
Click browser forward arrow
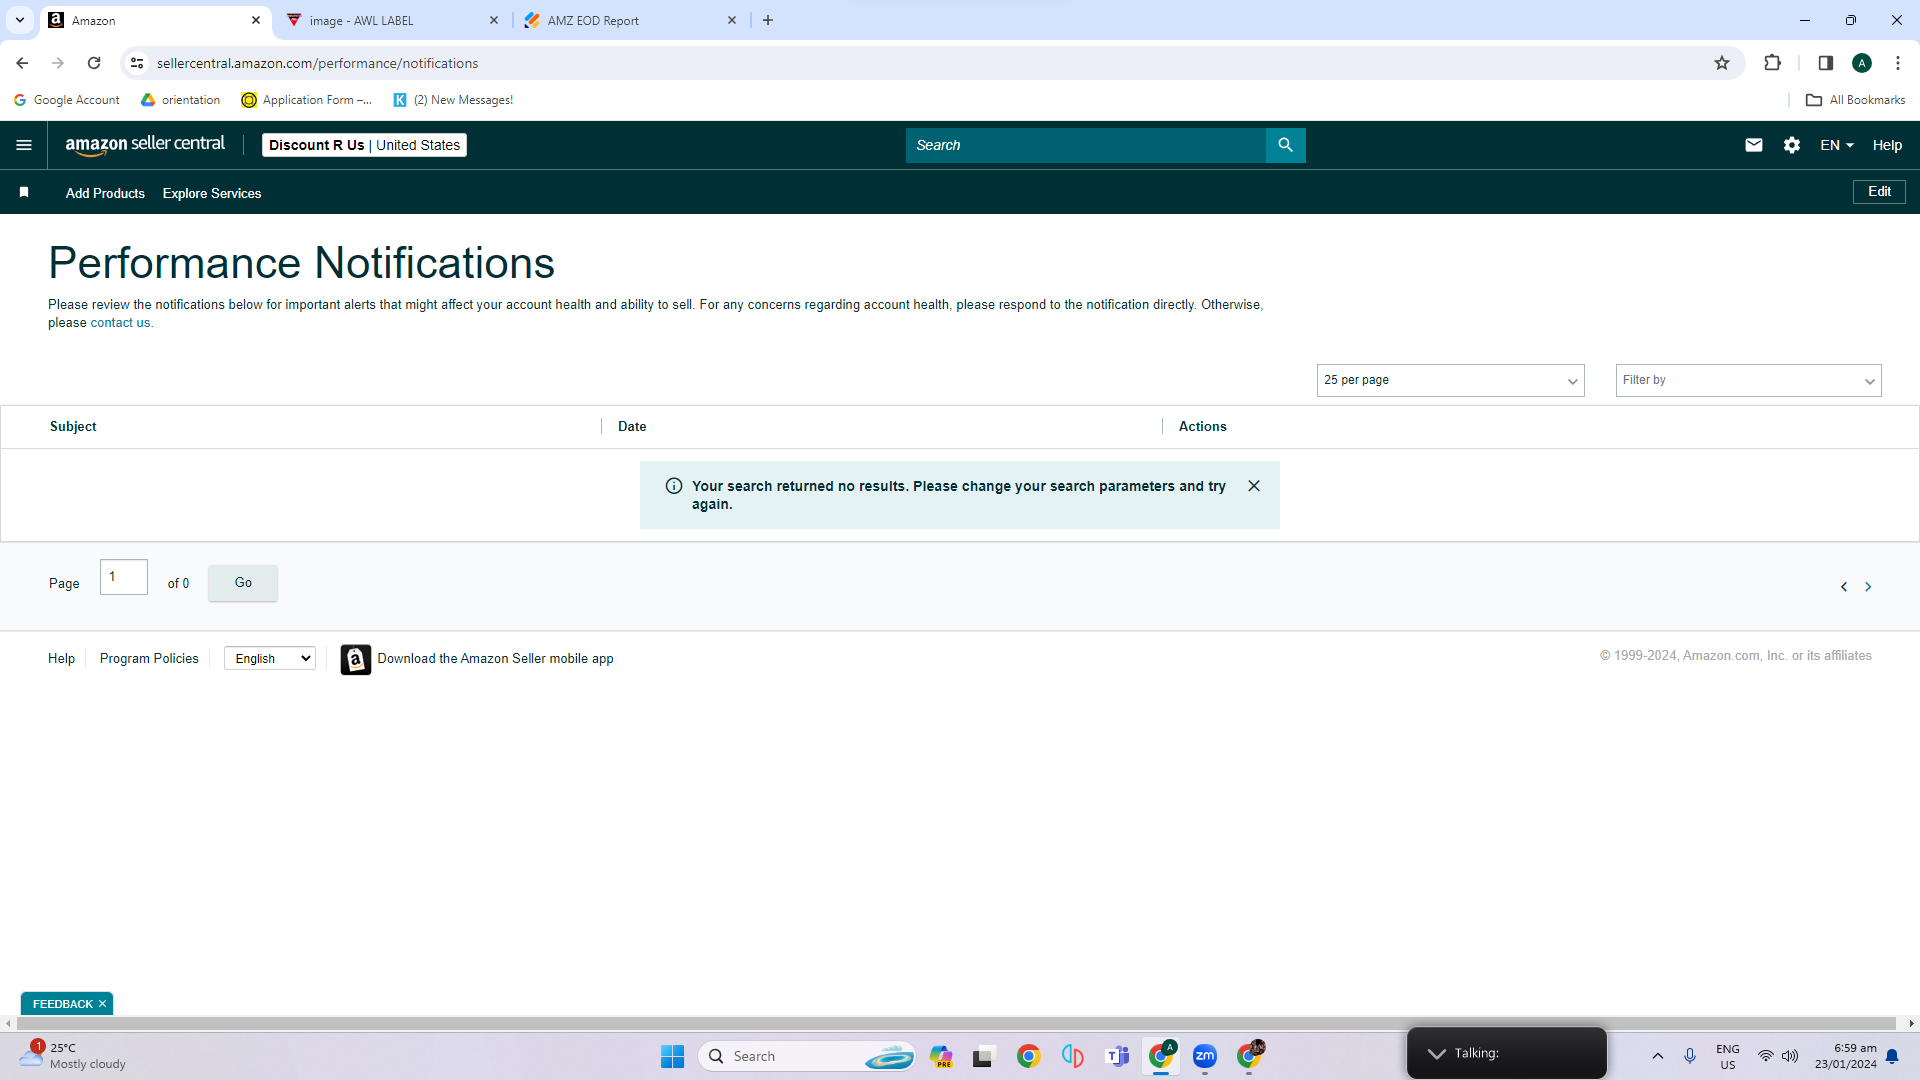[x=58, y=63]
